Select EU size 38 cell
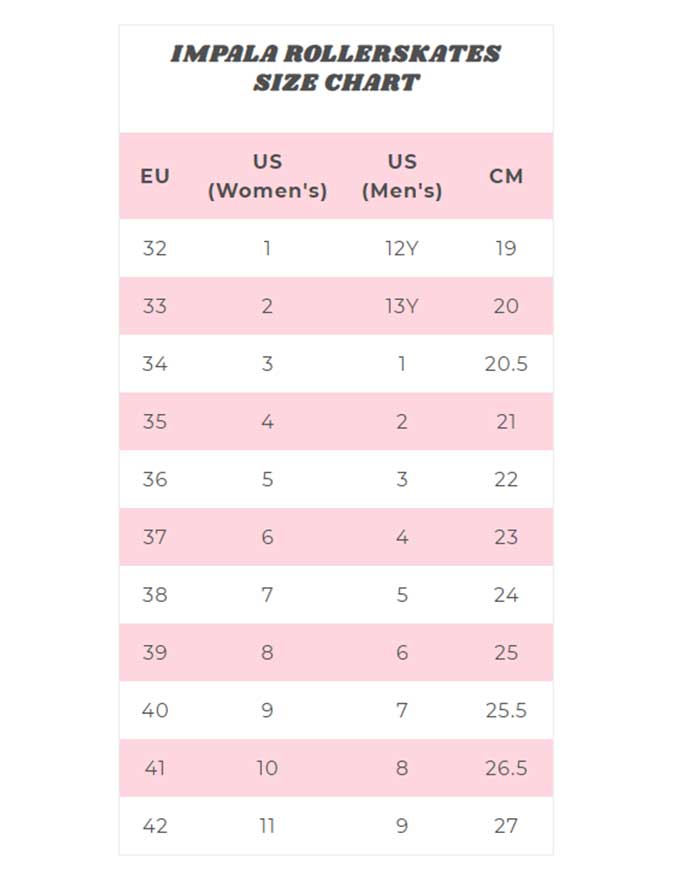This screenshot has height=870, width=680. point(155,595)
